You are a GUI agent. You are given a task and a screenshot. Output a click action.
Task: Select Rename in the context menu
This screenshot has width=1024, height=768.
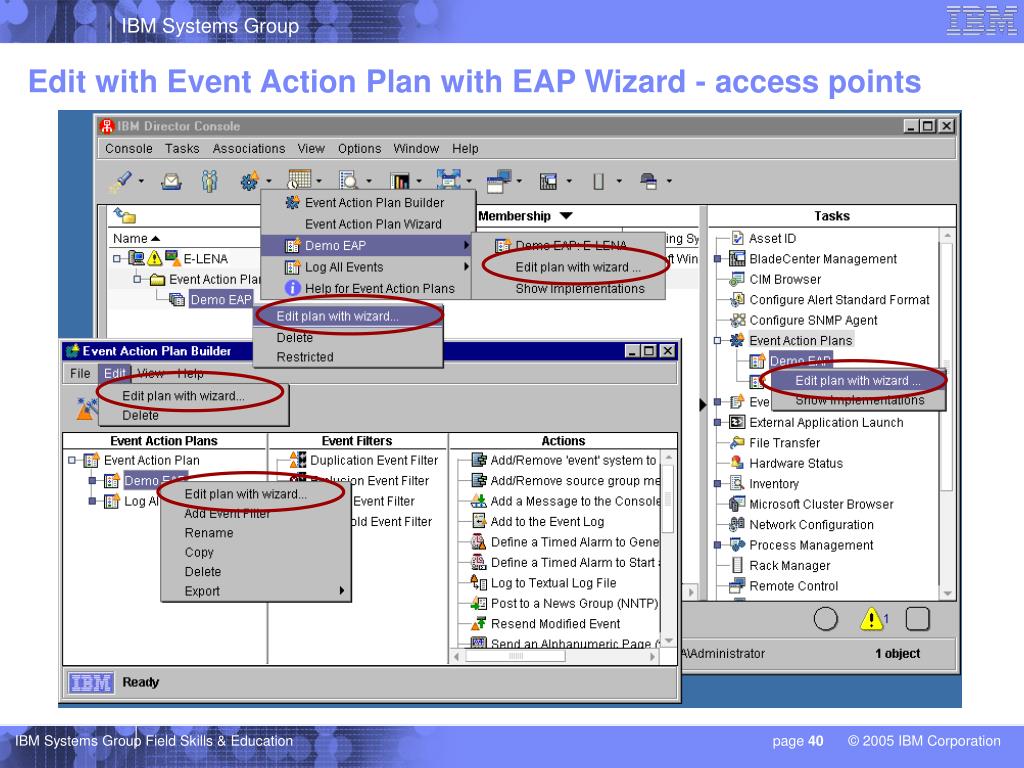[x=209, y=533]
